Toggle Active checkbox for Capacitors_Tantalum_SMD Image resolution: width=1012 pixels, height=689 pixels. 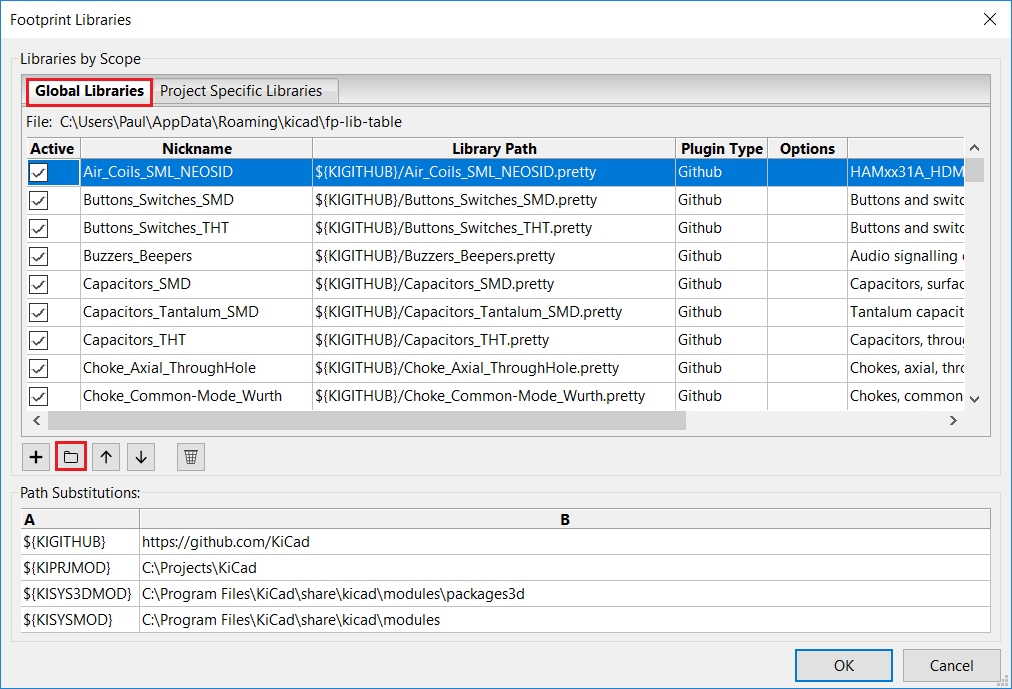[x=39, y=312]
